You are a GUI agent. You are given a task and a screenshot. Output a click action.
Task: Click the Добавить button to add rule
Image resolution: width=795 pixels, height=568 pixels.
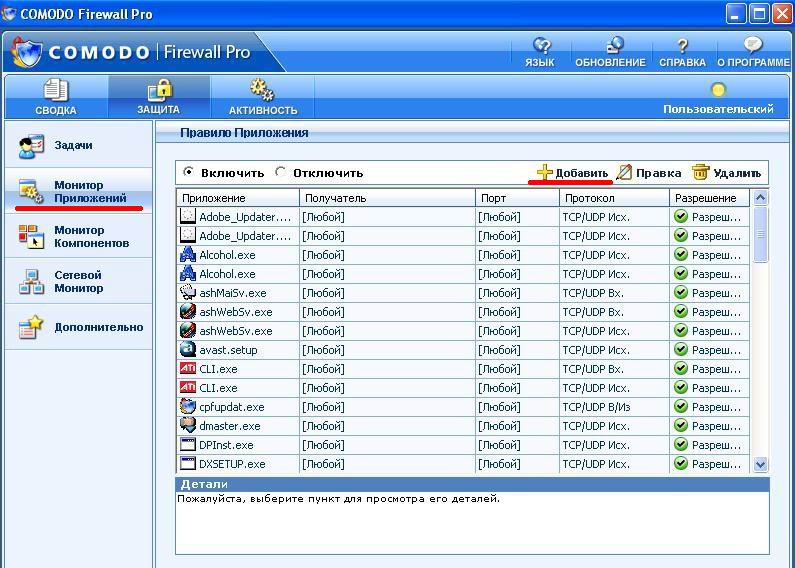point(572,172)
